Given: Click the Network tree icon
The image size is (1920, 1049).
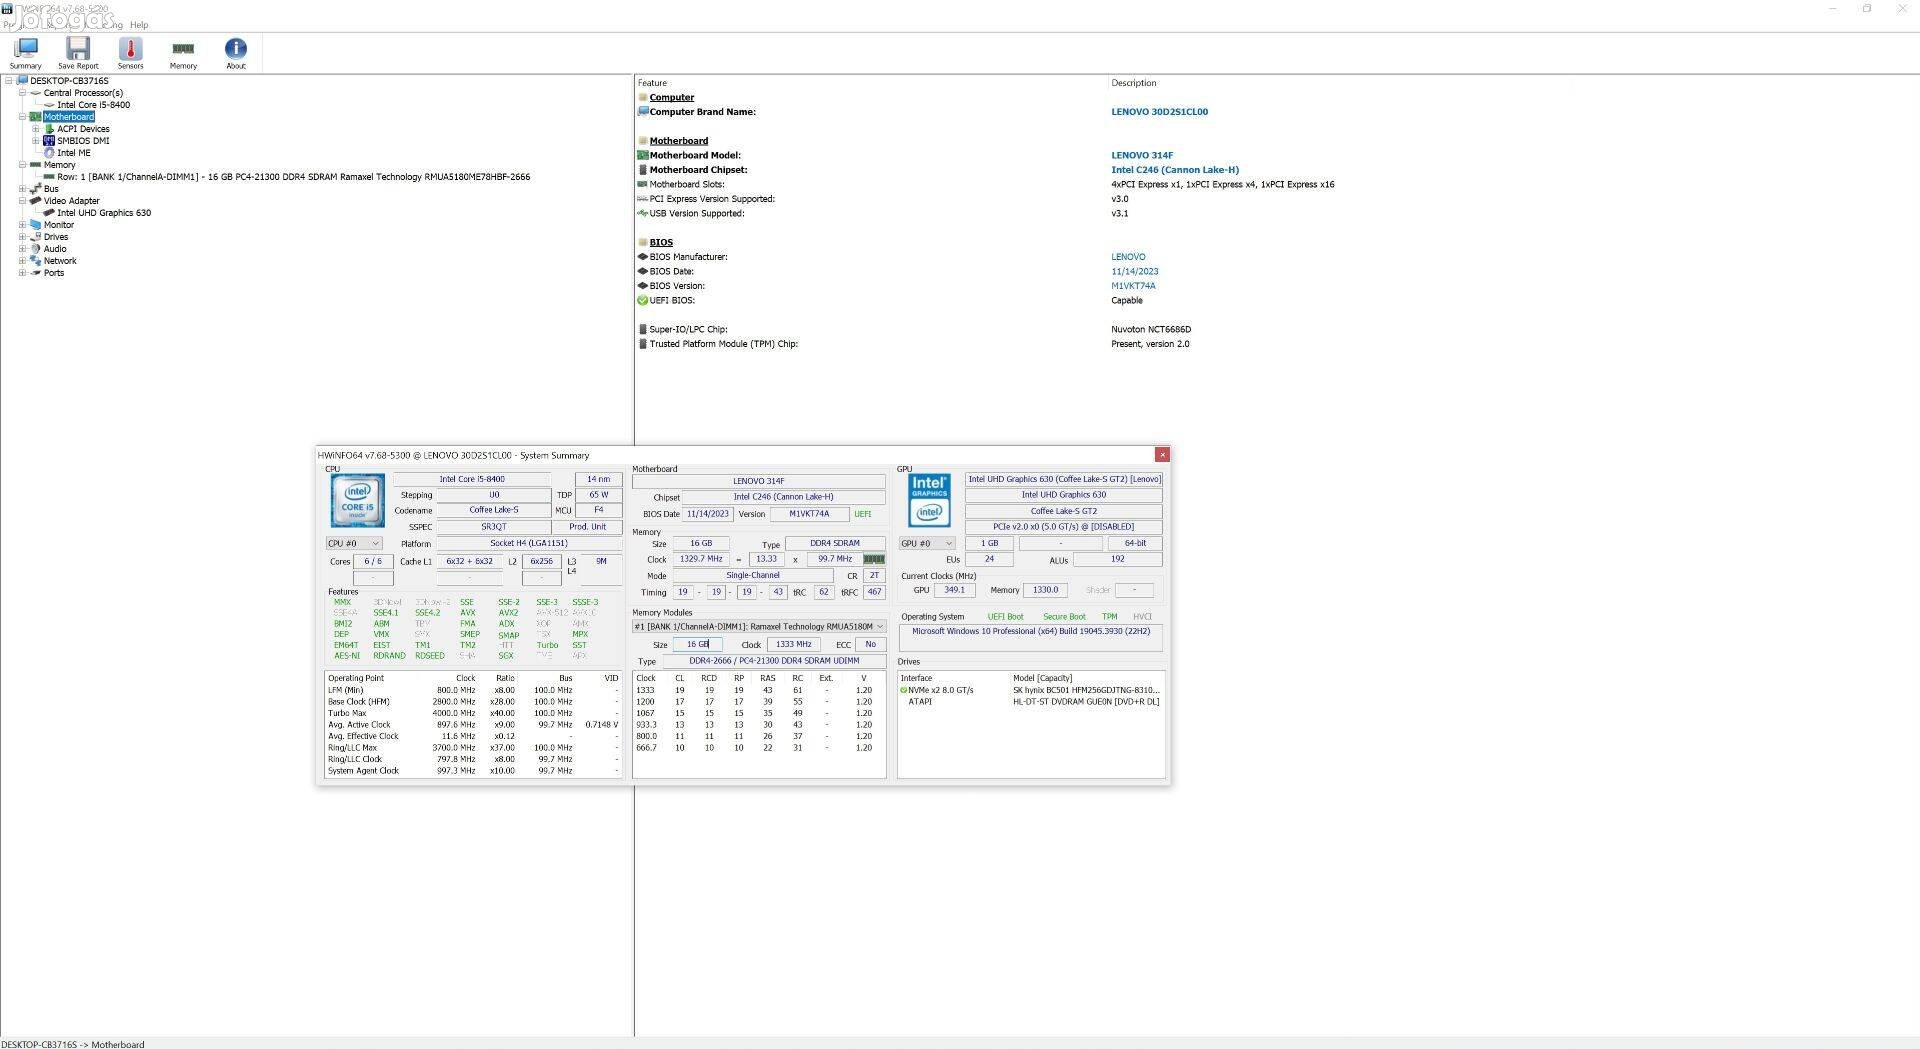Looking at the screenshot, I should tap(35, 261).
